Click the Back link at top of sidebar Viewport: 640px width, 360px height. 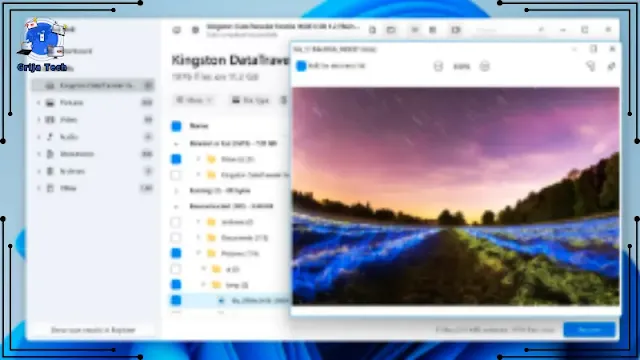coord(69,29)
